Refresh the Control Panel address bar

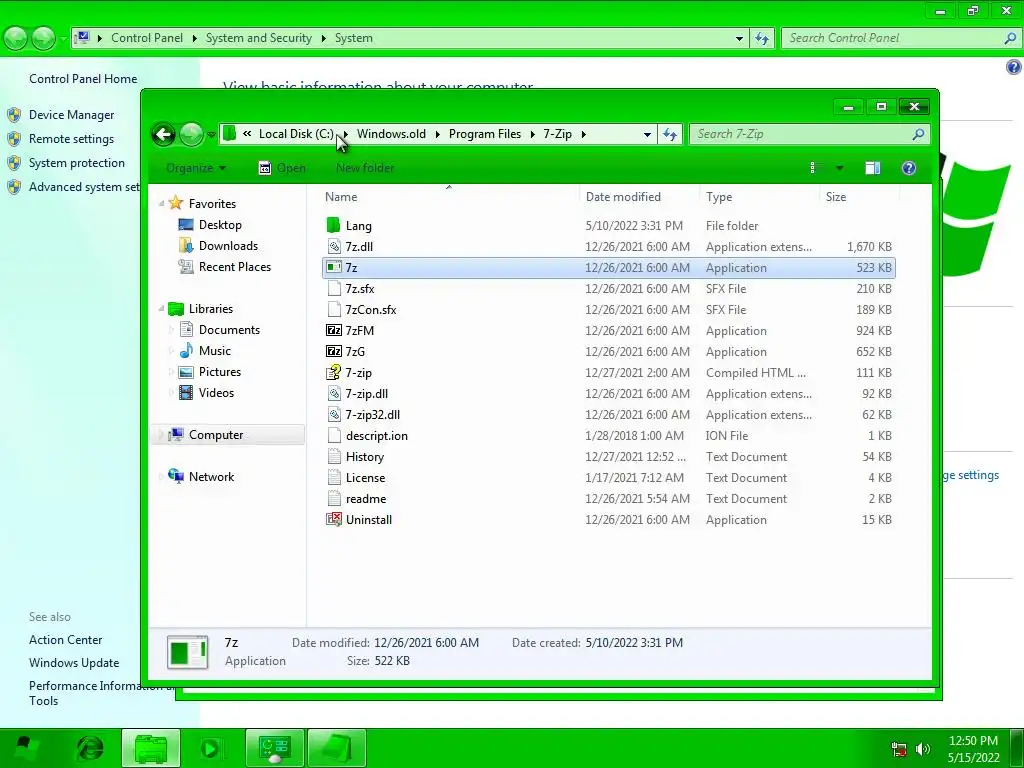point(762,38)
